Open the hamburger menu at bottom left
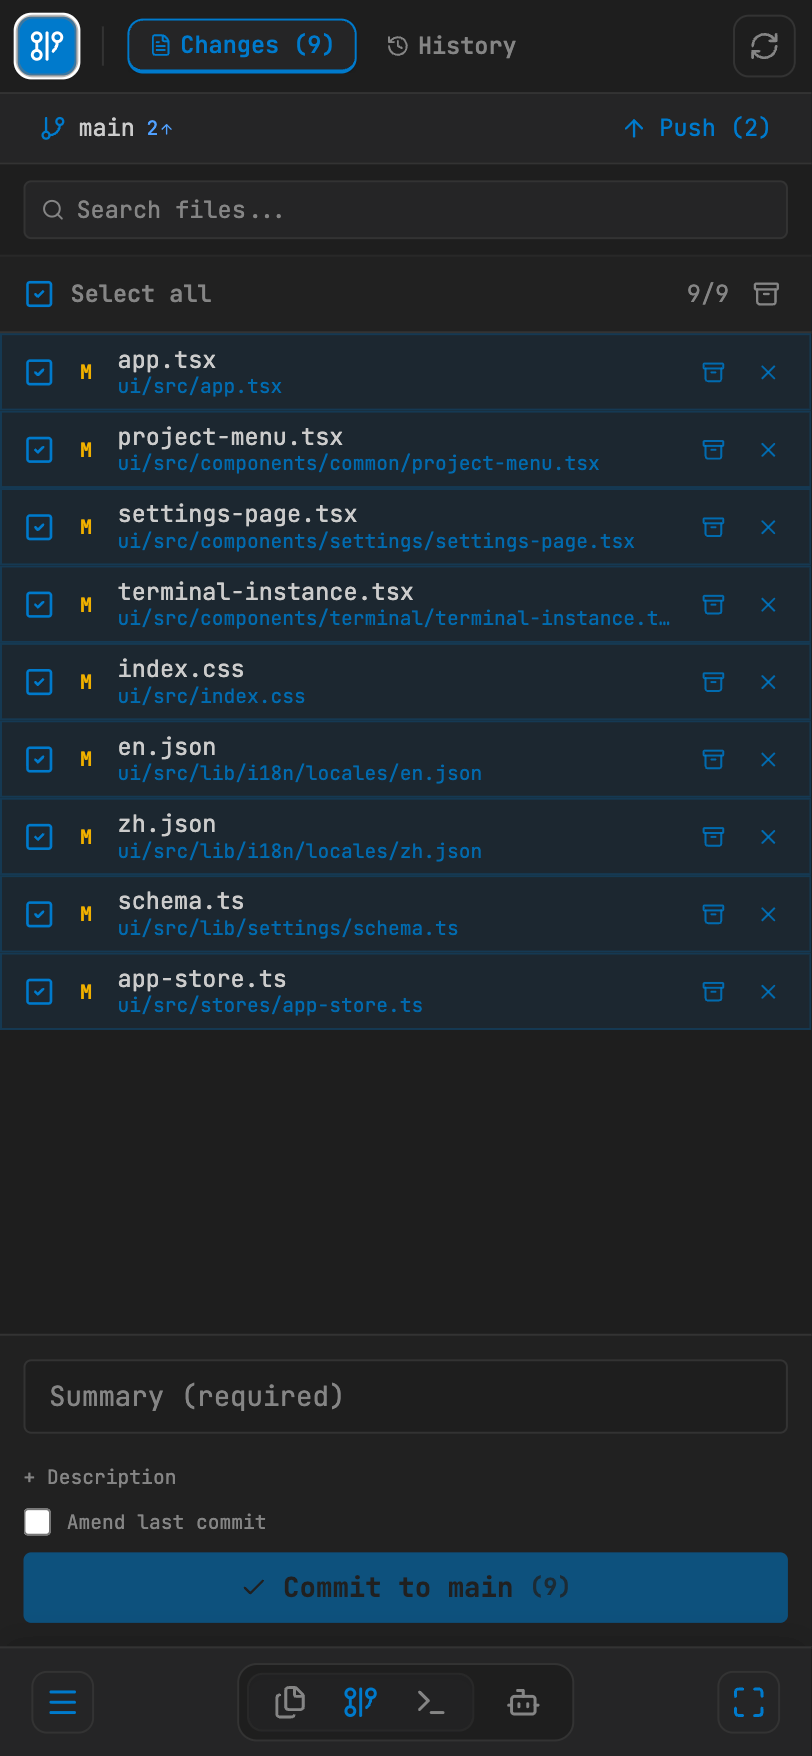This screenshot has height=1756, width=812. click(x=63, y=1702)
